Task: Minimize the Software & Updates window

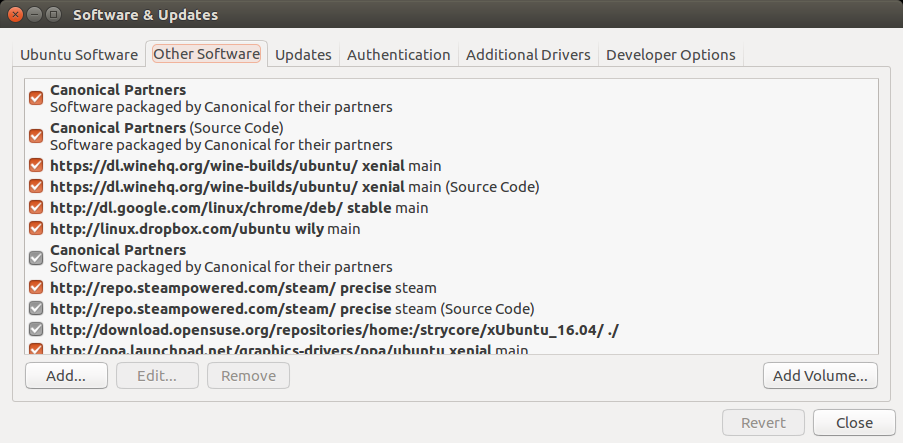Action: point(34,14)
